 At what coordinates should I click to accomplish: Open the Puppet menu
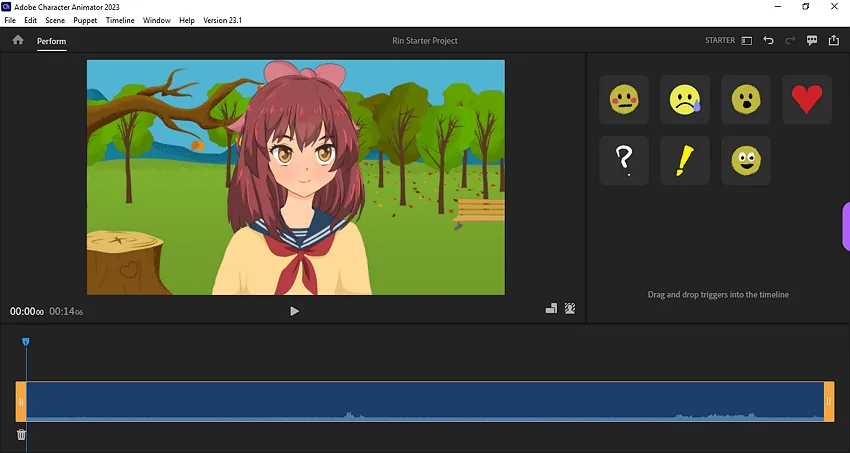85,20
